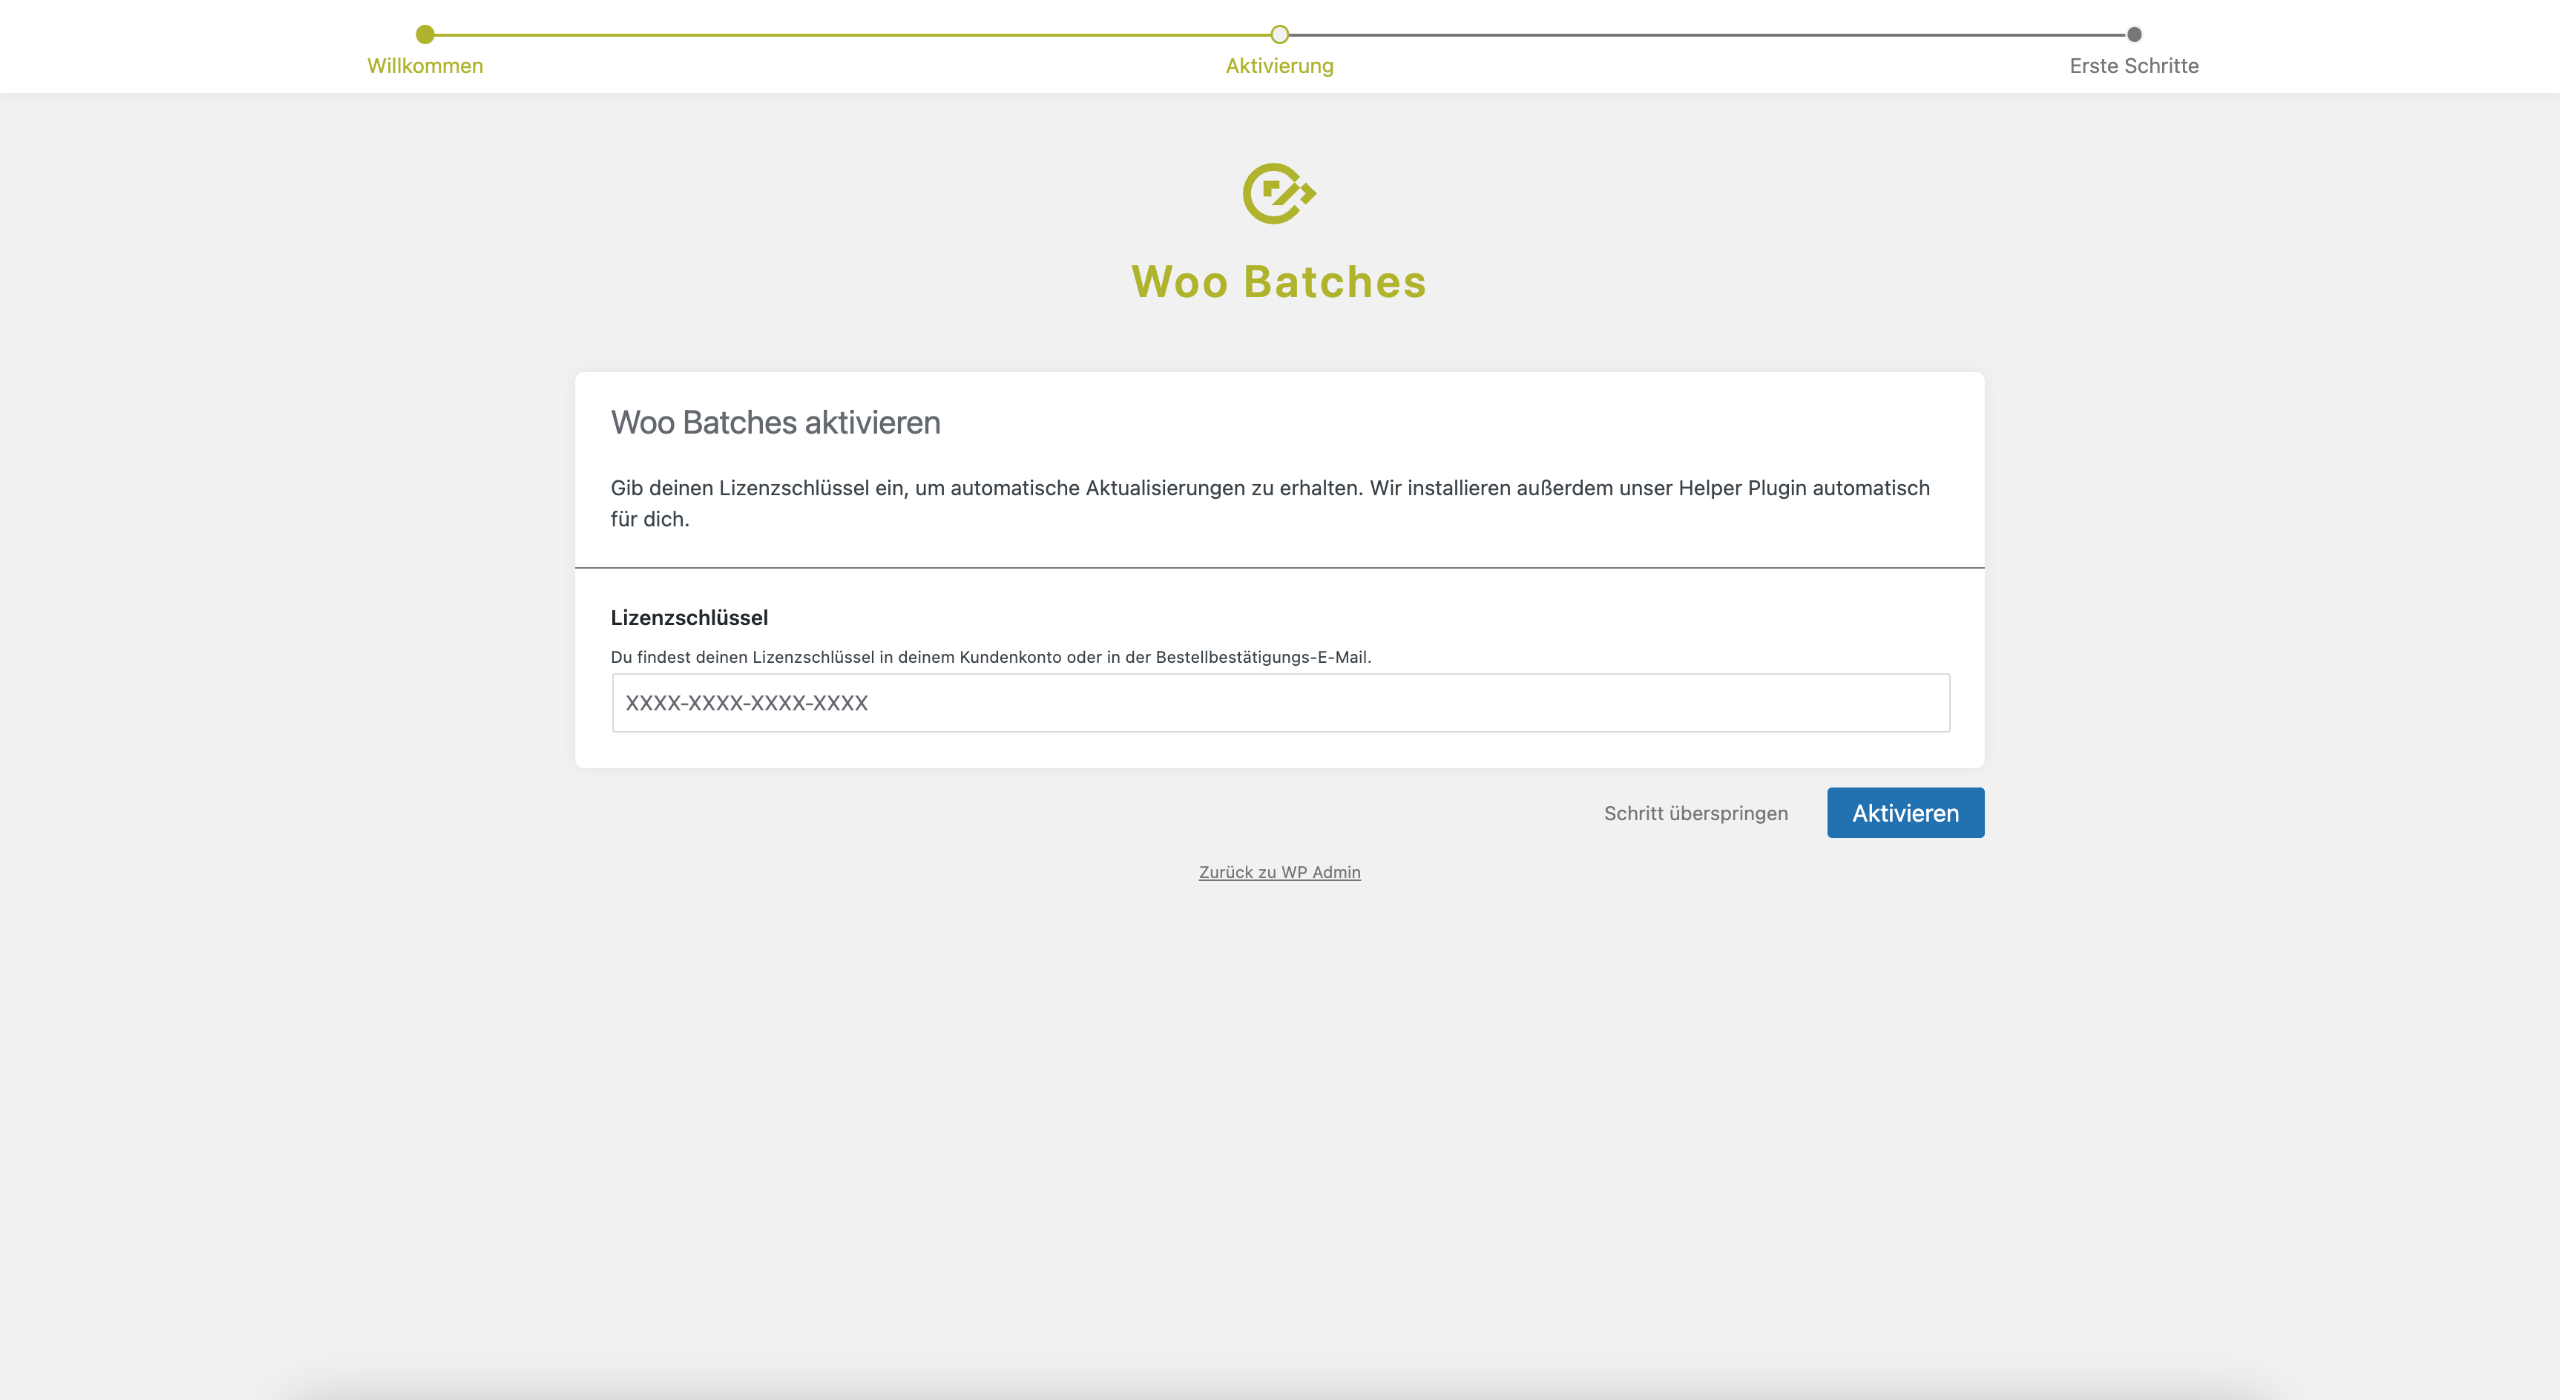Click the Aktivieren button
Screen dimensions: 2560x1400
pyautogui.click(x=1905, y=813)
